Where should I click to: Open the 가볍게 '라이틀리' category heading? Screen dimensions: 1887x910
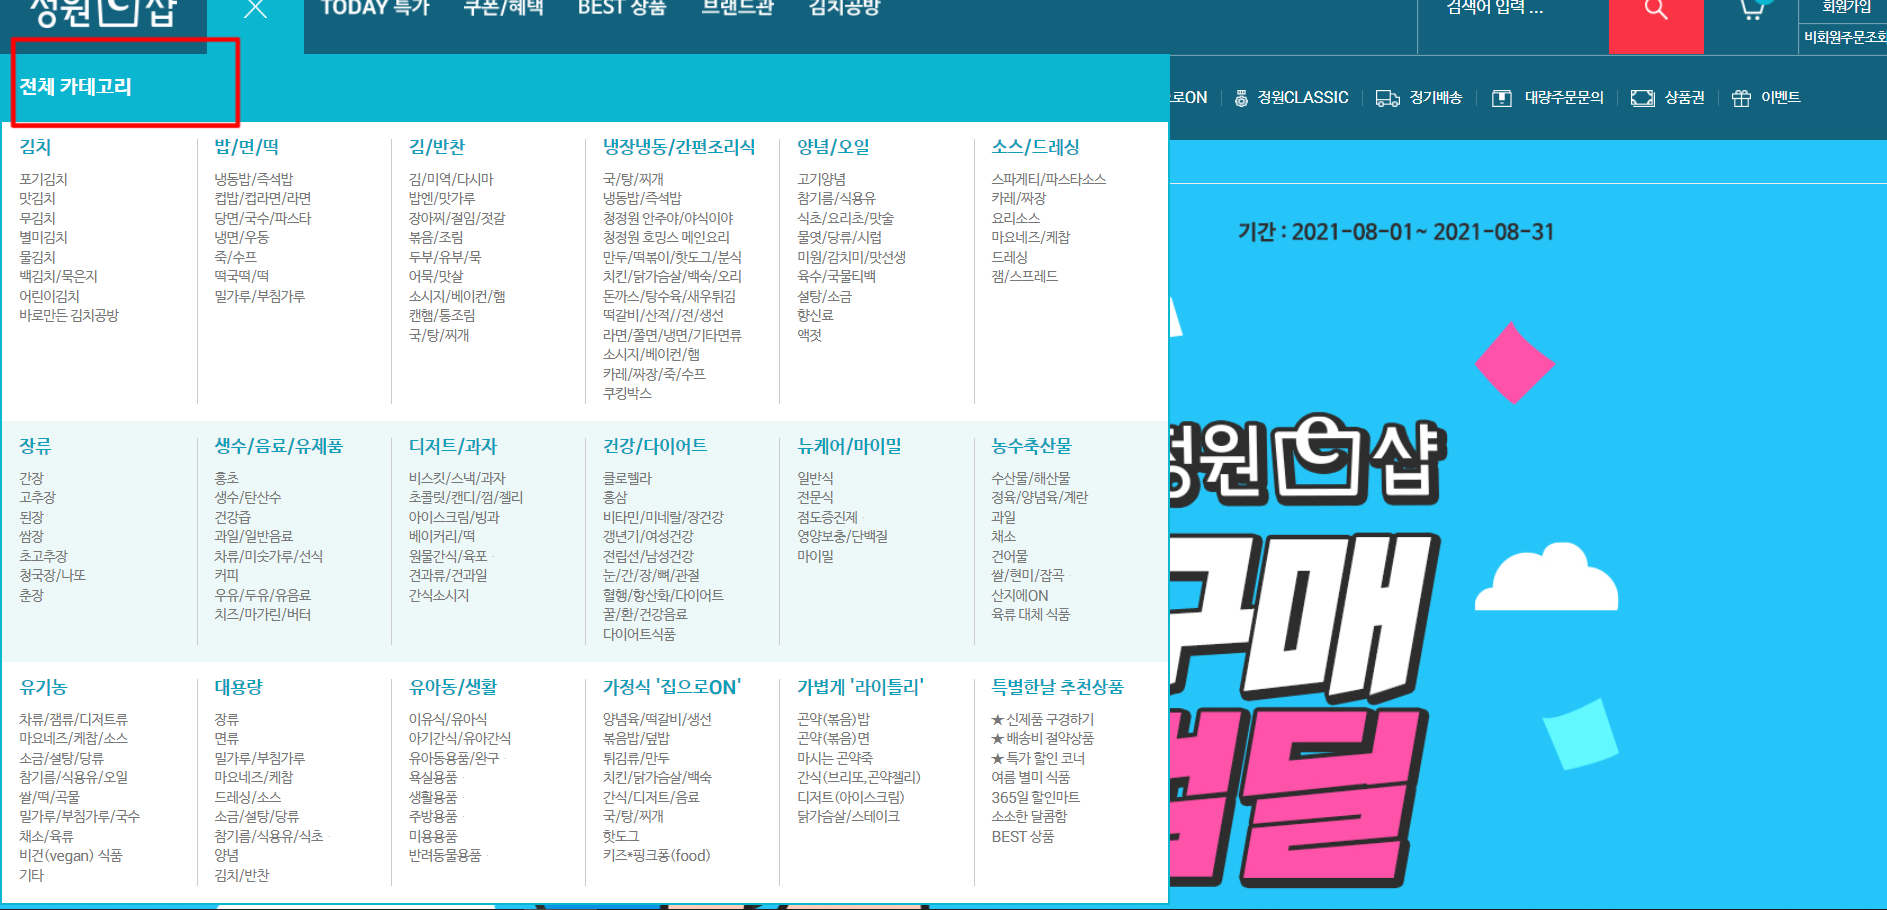pyautogui.click(x=860, y=687)
